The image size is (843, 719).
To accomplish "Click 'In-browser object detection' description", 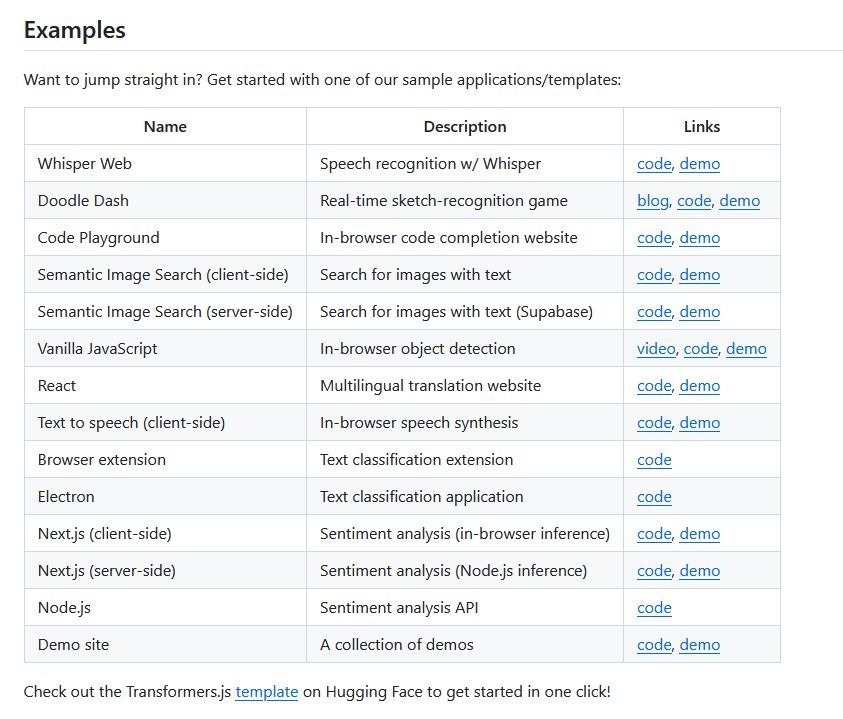I will pos(417,349).
